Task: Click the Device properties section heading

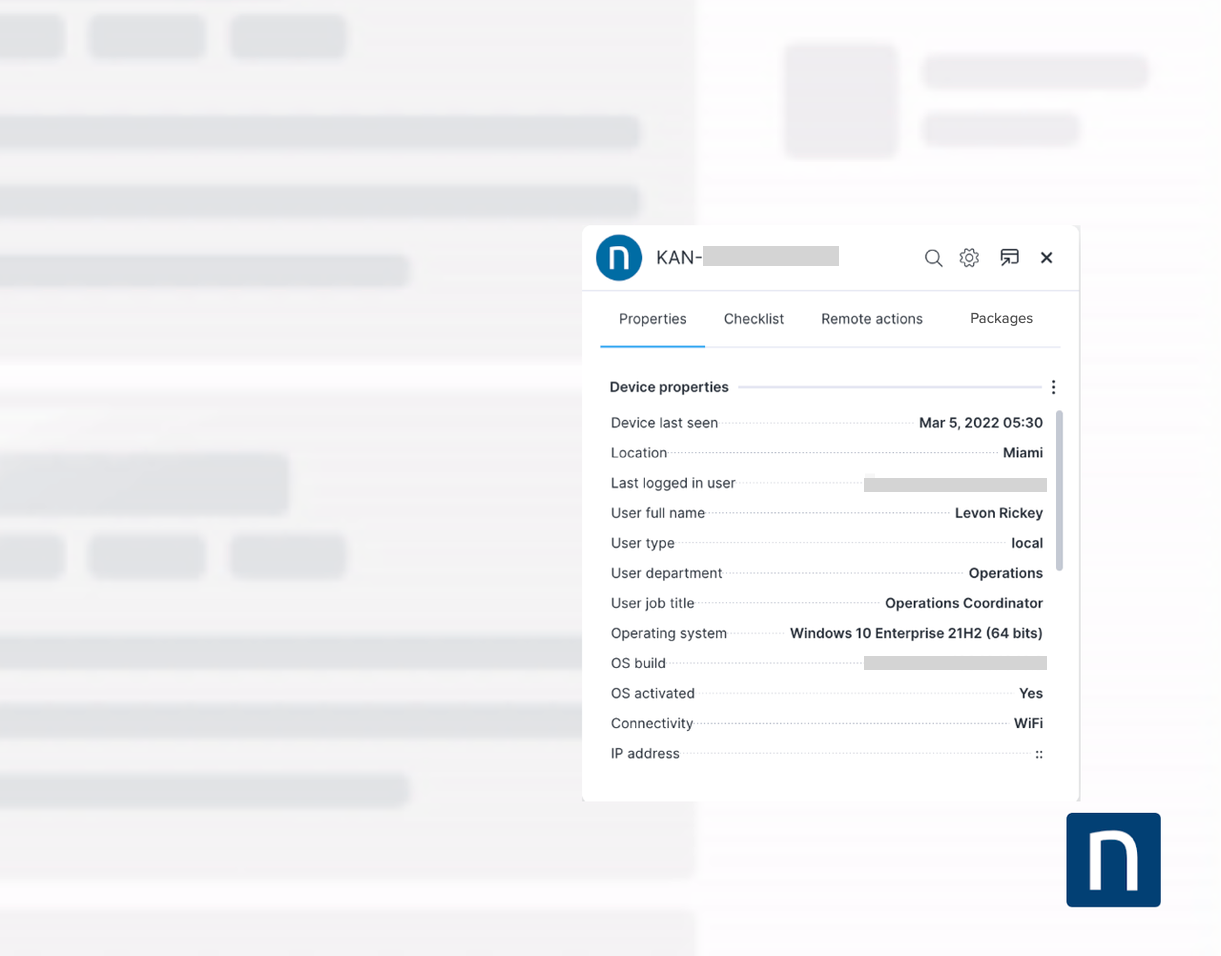Action: point(669,387)
